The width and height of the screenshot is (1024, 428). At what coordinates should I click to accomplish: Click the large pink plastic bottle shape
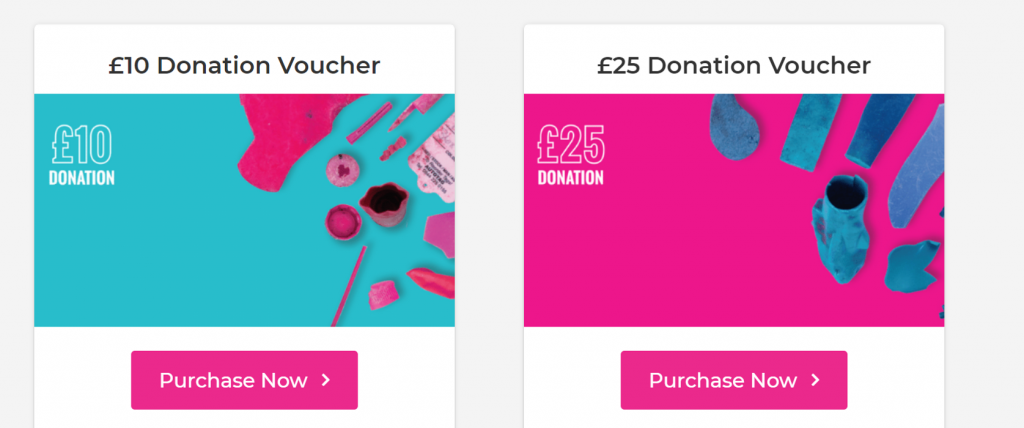pyautogui.click(x=293, y=140)
